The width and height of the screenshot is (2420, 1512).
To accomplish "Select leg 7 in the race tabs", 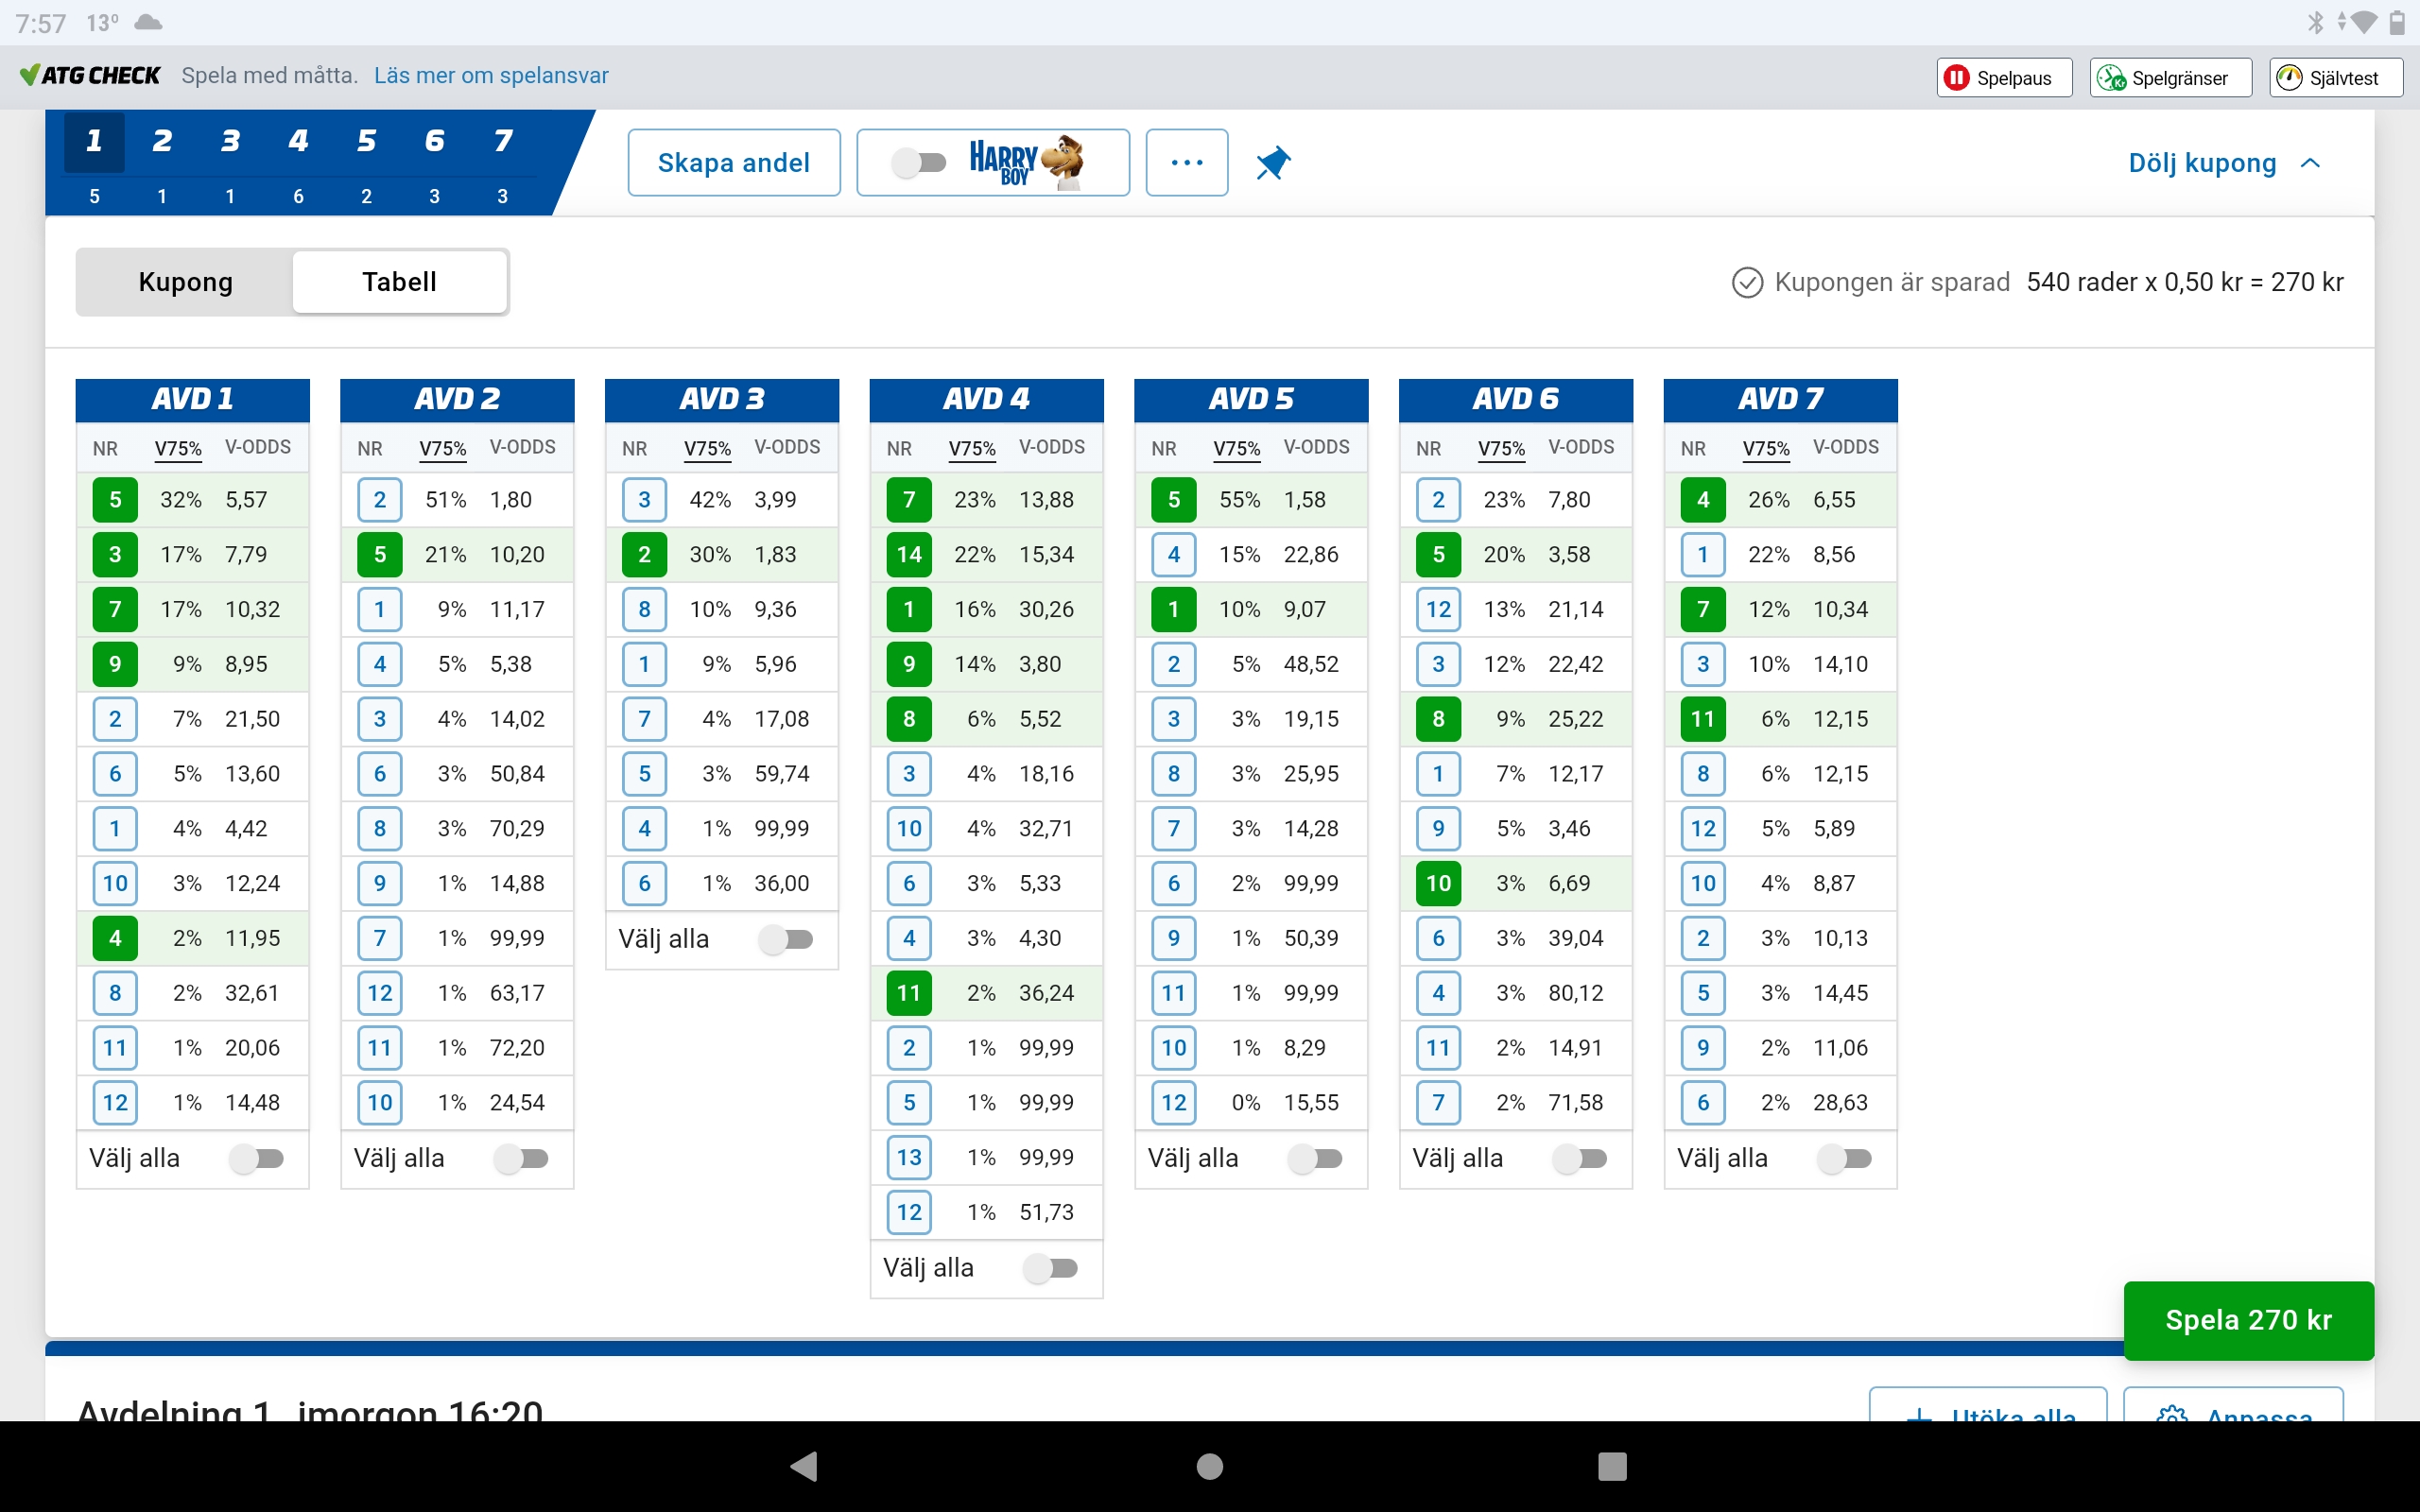I will [502, 161].
